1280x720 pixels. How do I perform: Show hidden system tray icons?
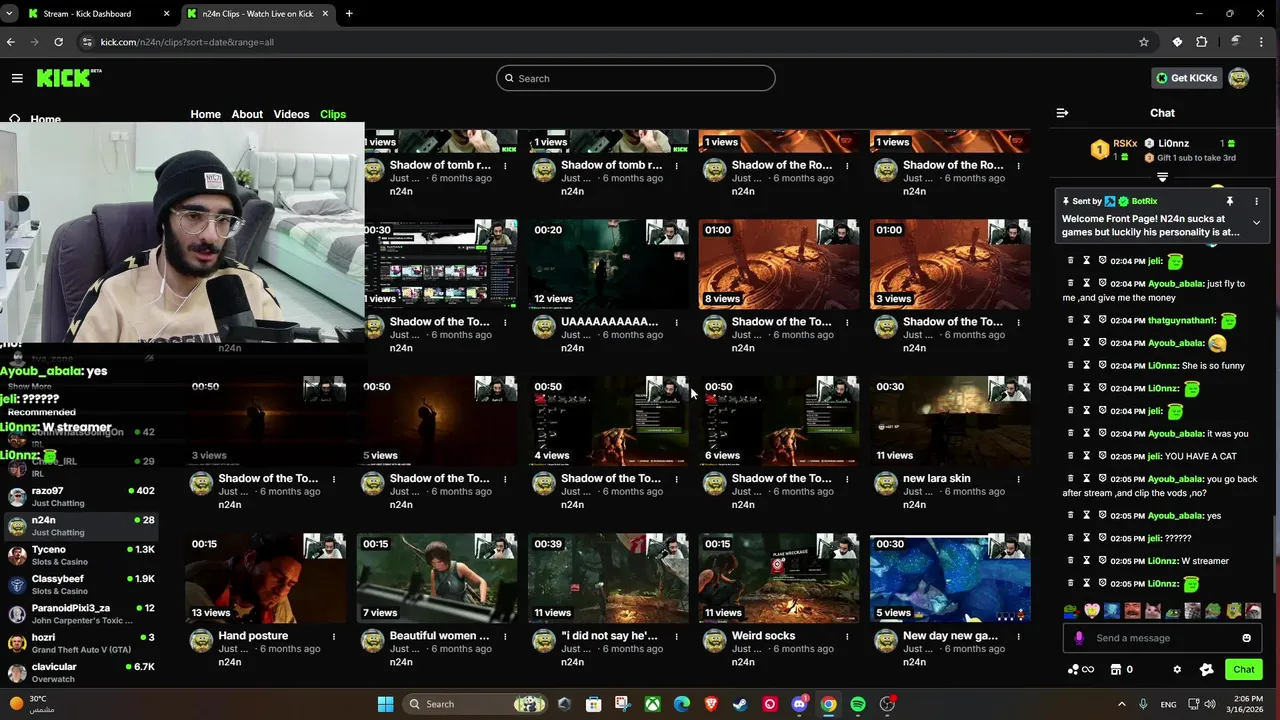click(1121, 704)
